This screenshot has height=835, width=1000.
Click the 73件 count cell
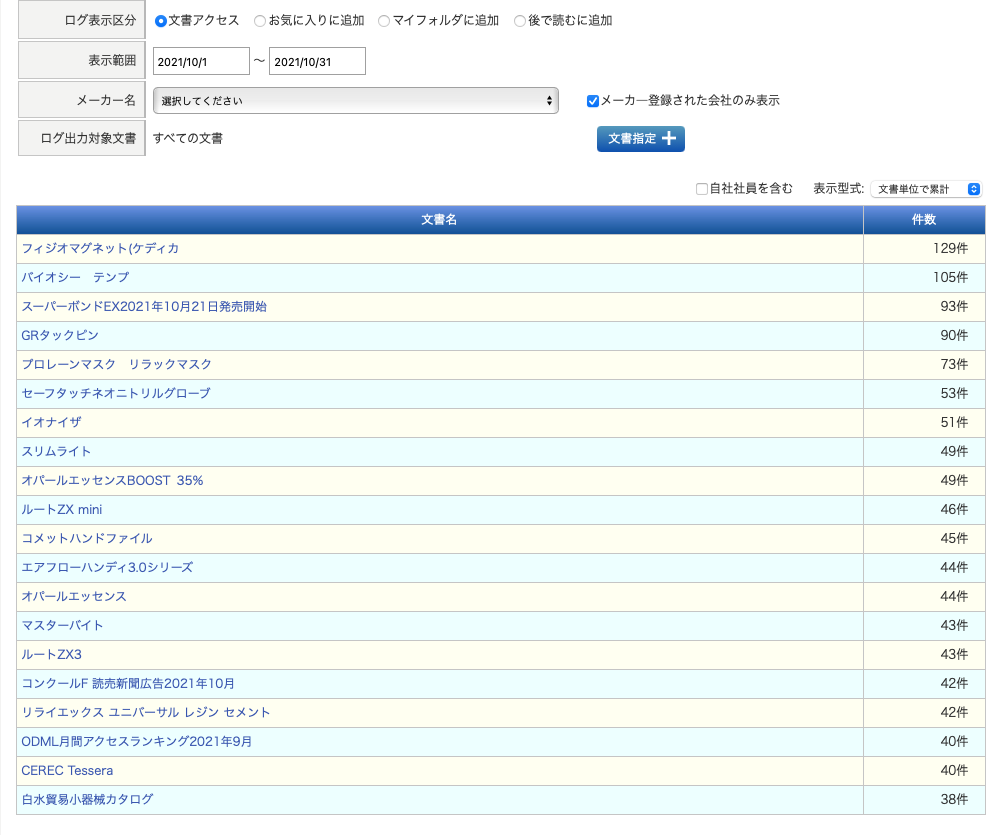click(924, 365)
